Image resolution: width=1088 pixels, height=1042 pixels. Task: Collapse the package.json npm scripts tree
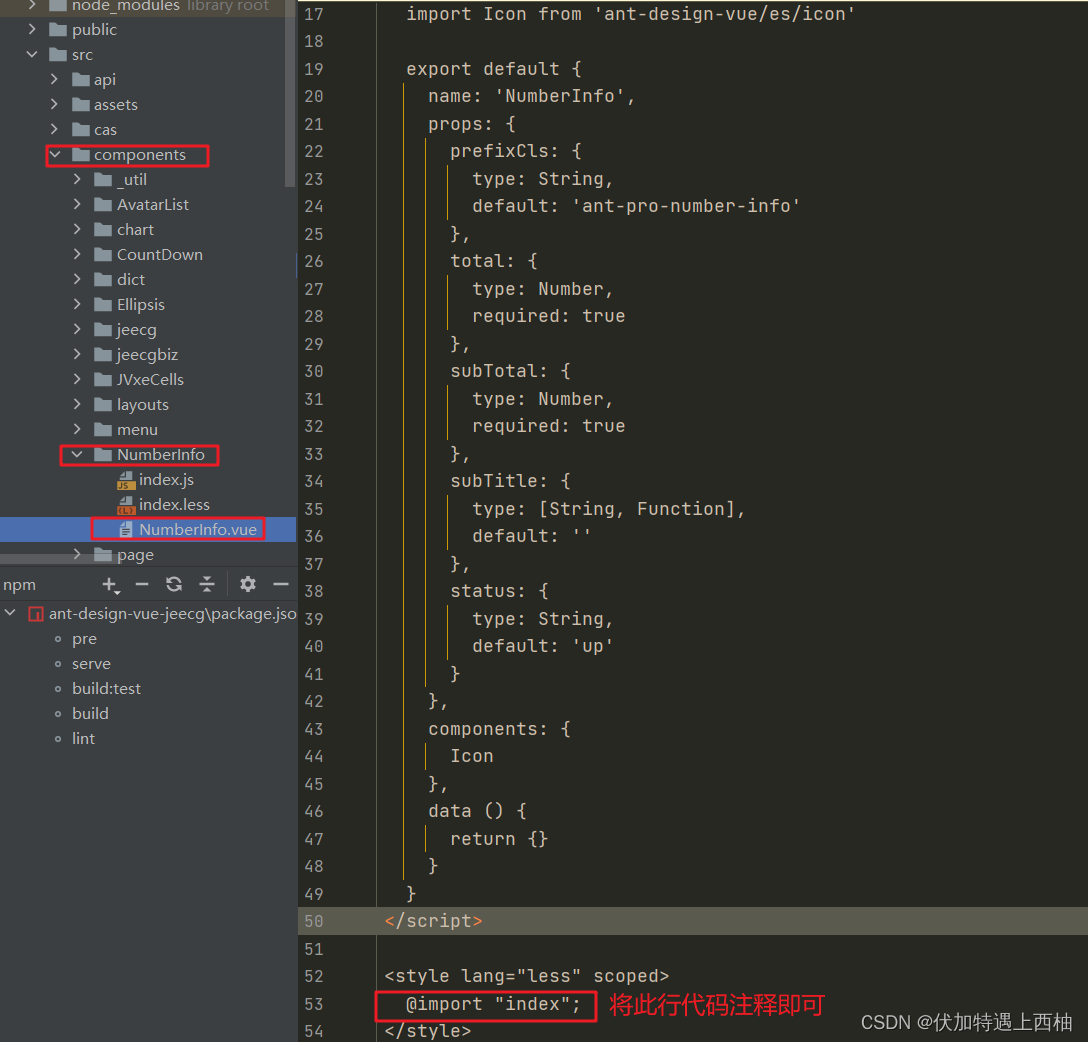(x=10, y=613)
